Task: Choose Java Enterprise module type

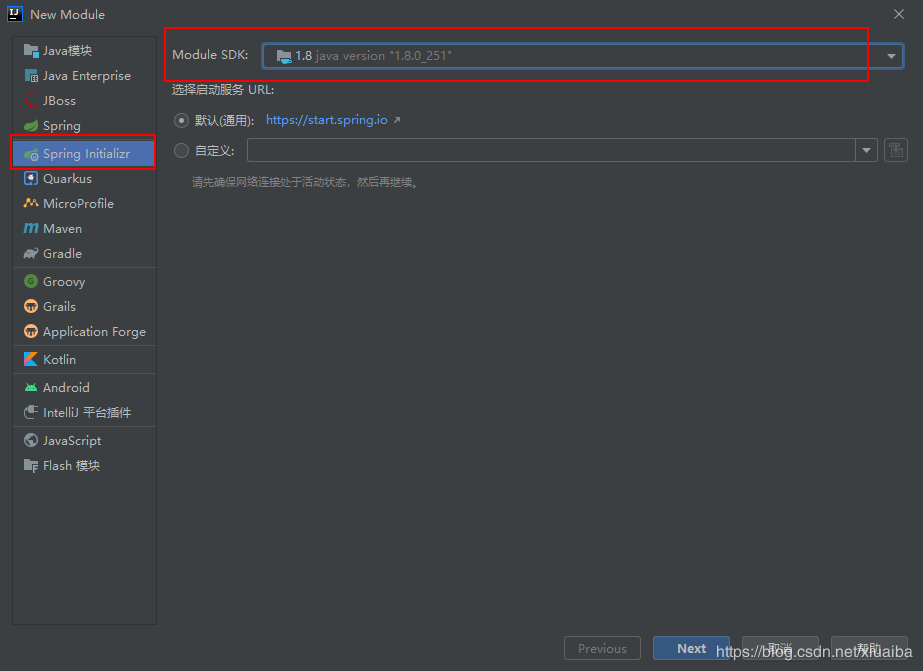Action: tap(84, 76)
